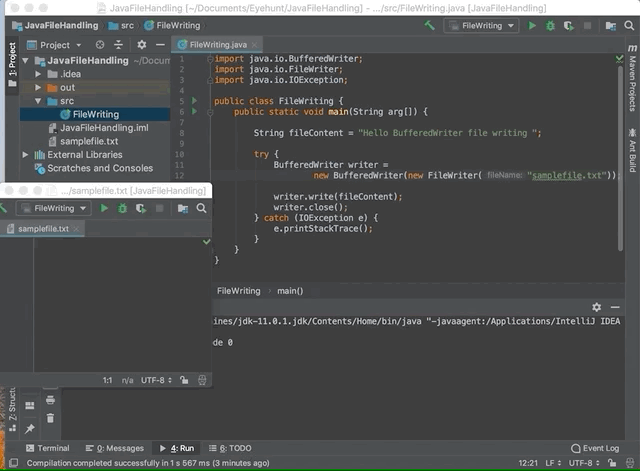Run with Coverage icon in main toolbar
The image size is (640, 471).
coord(569,26)
